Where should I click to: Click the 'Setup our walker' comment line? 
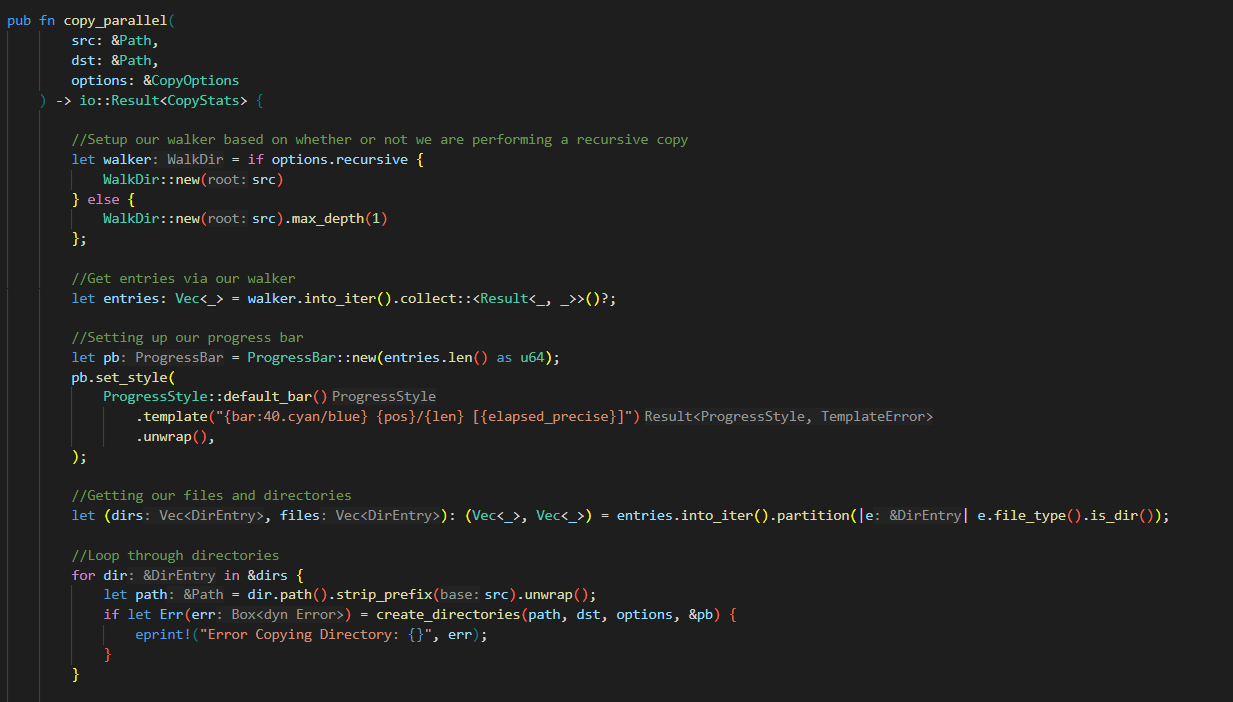coord(379,139)
